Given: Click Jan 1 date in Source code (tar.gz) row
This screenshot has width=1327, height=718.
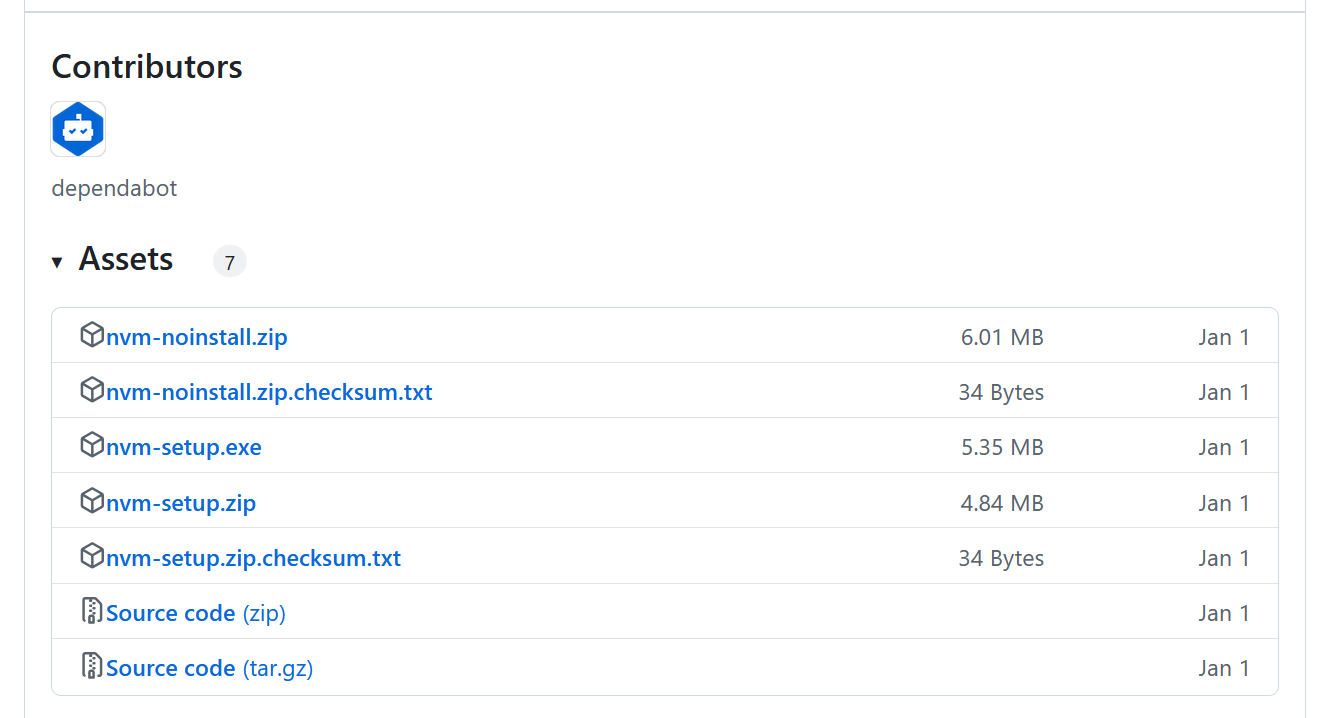Looking at the screenshot, I should click(1224, 668).
